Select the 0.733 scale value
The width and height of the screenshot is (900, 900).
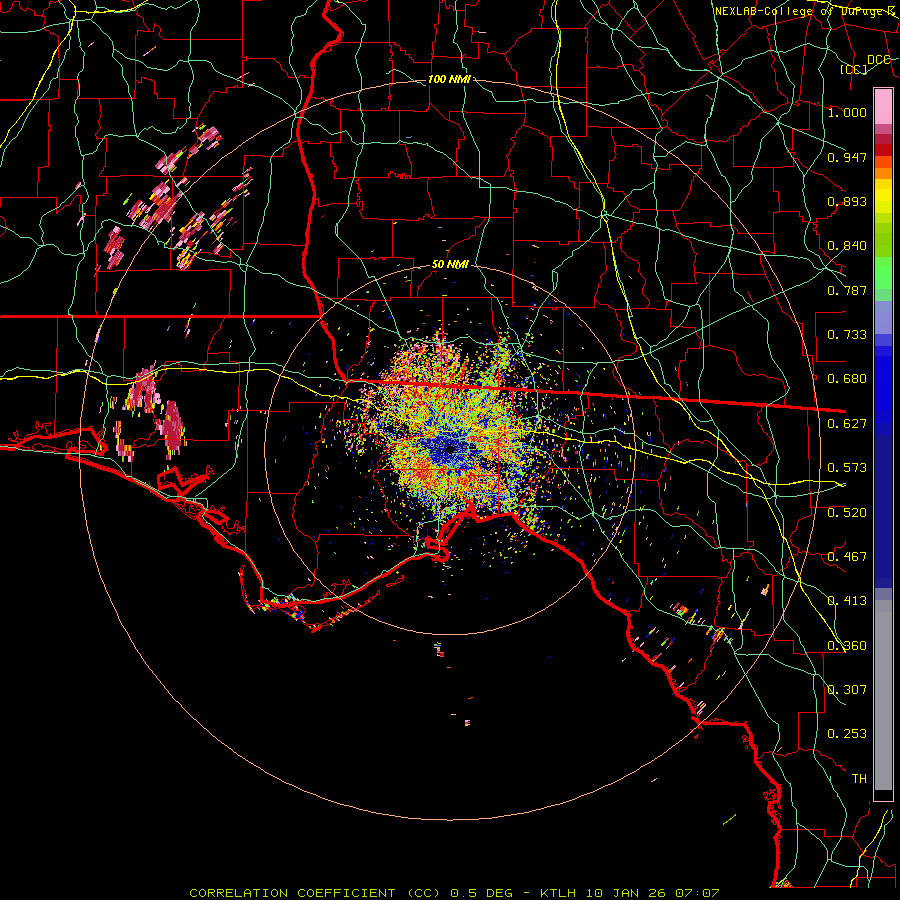[847, 335]
